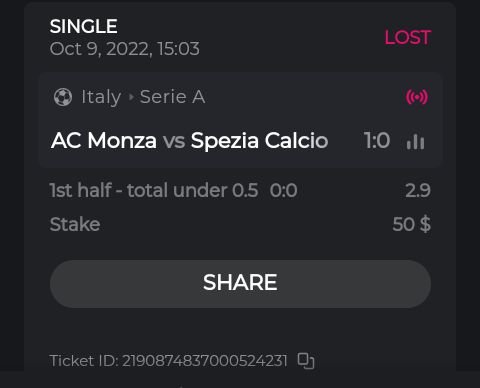Open the Serie A league link
480x388 pixels.
[x=172, y=97]
